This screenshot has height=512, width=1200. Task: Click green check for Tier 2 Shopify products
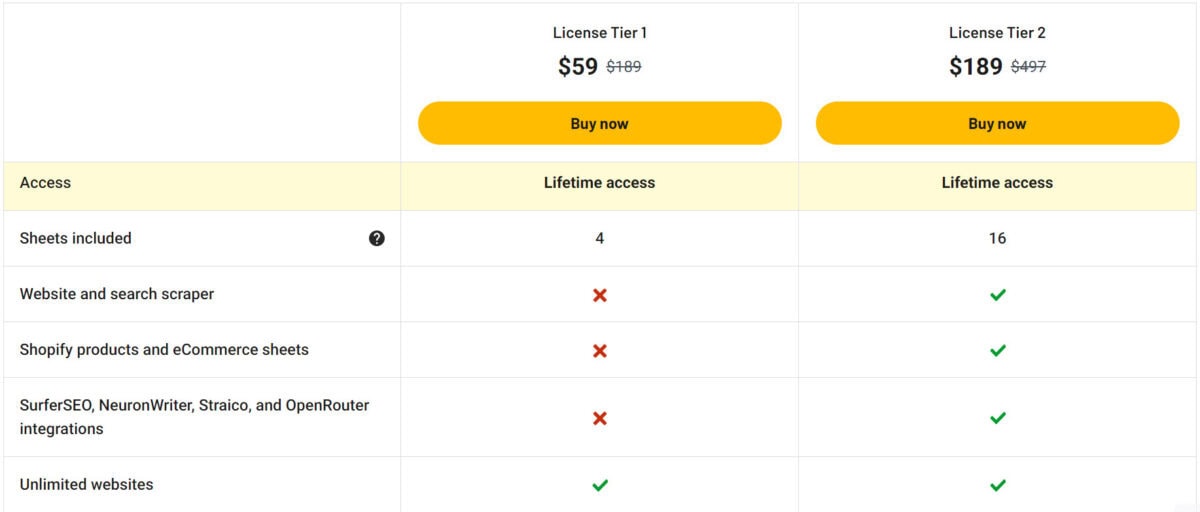tap(998, 351)
